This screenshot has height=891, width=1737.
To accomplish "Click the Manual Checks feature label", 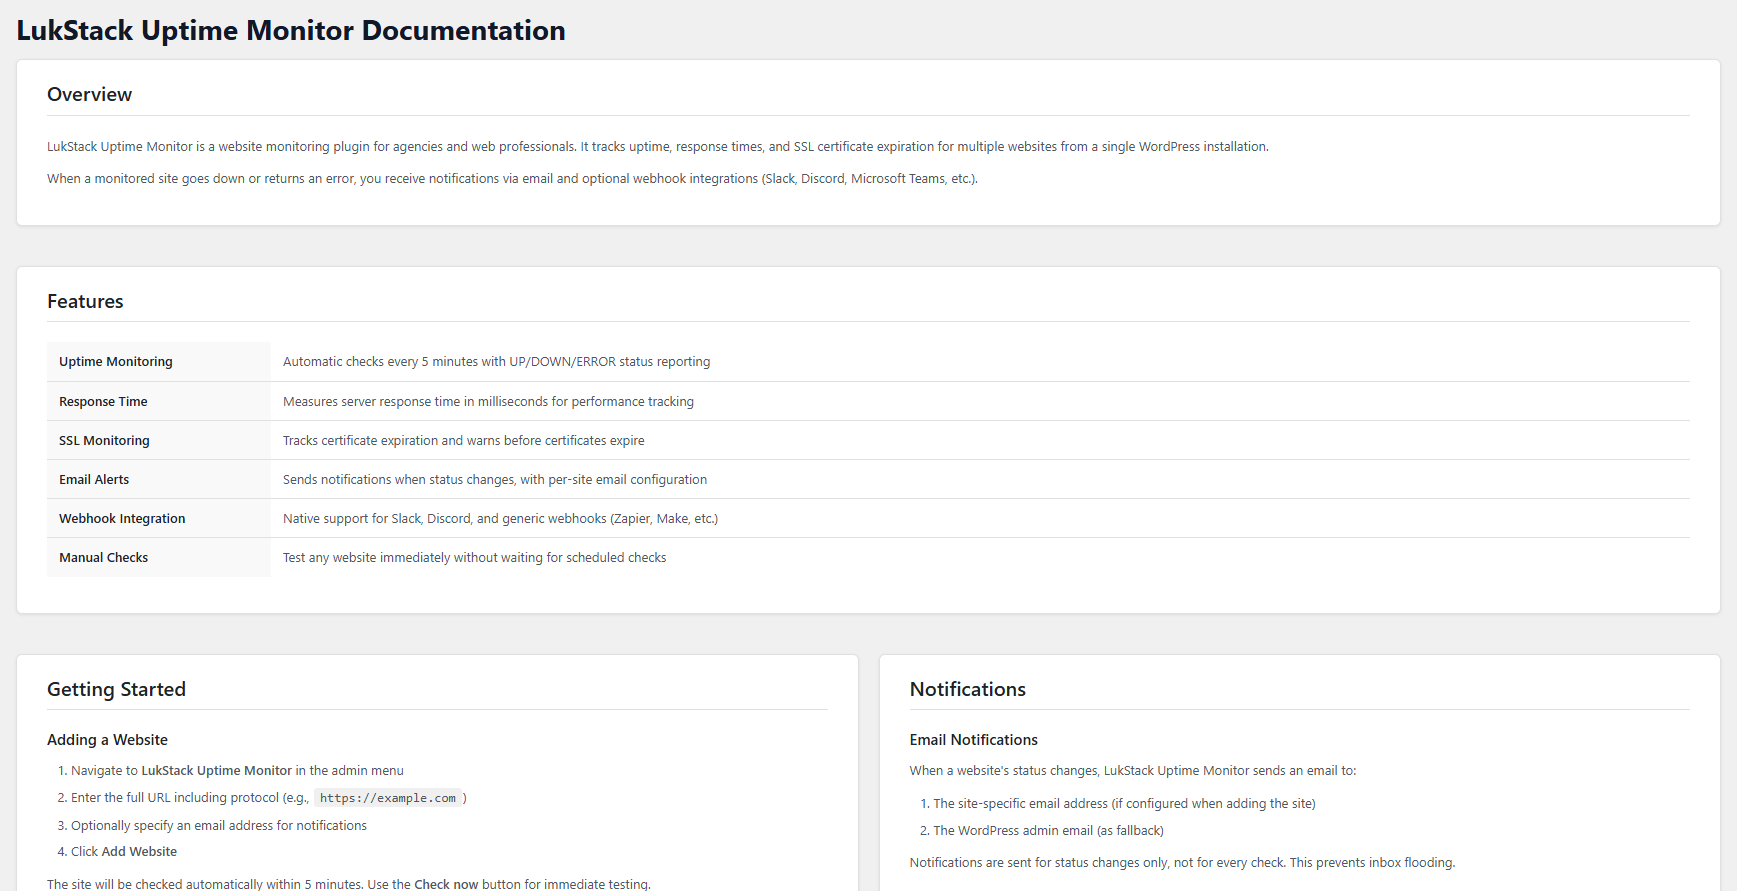I will click(103, 558).
